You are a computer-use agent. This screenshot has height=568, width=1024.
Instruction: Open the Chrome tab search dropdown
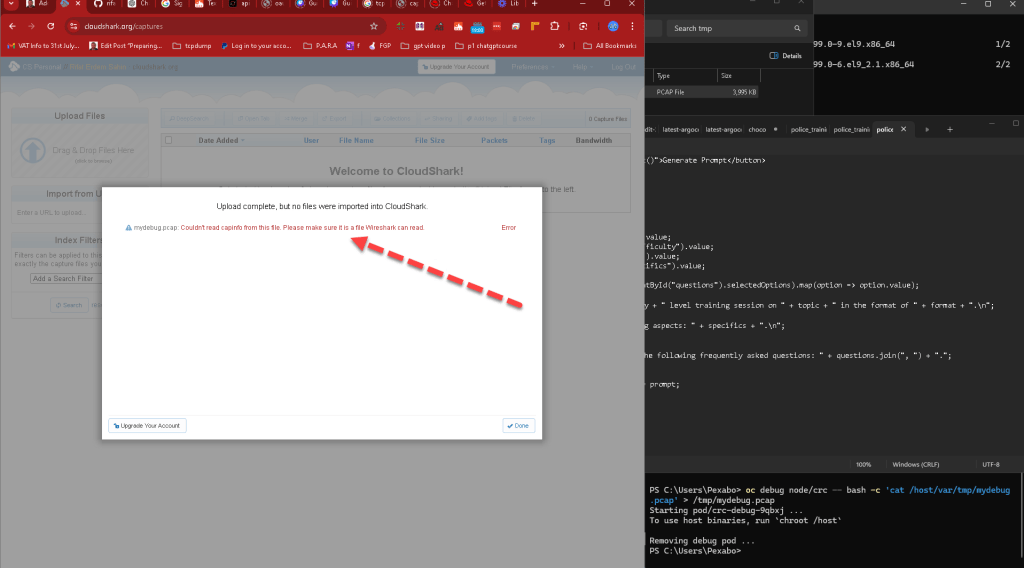(x=11, y=4)
